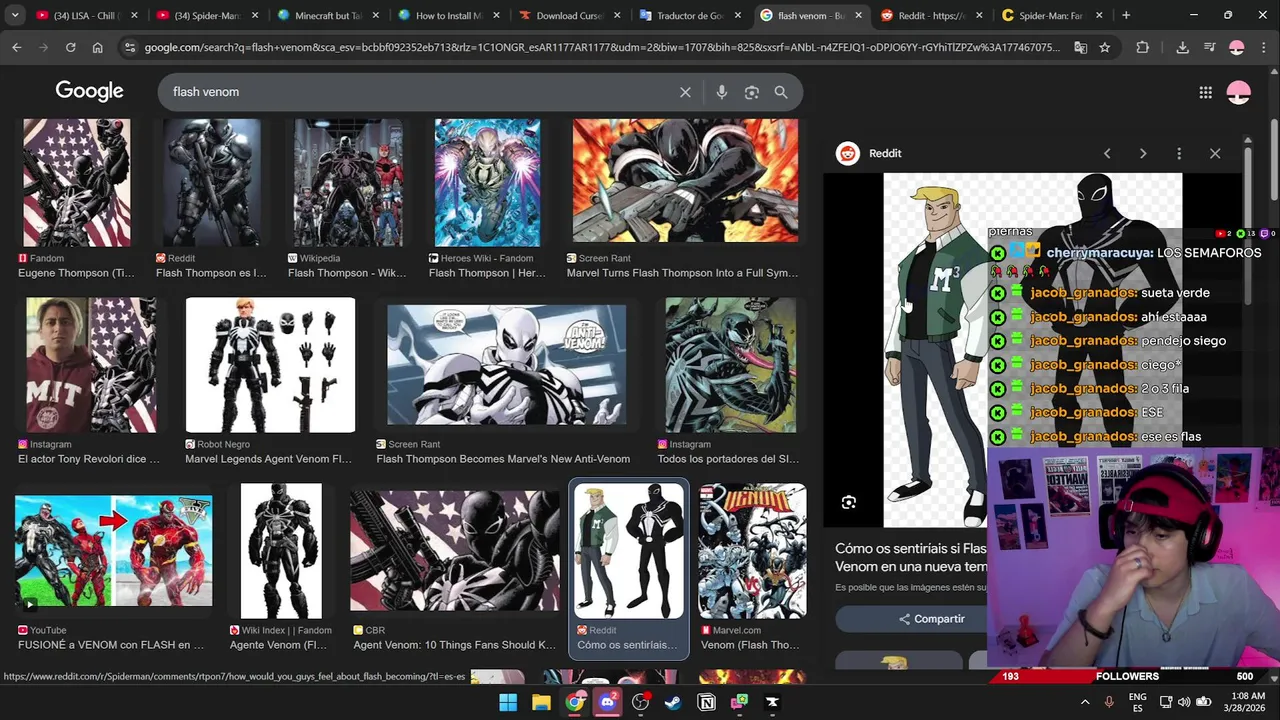
Task: Open Discord from the taskbar
Action: pos(607,702)
